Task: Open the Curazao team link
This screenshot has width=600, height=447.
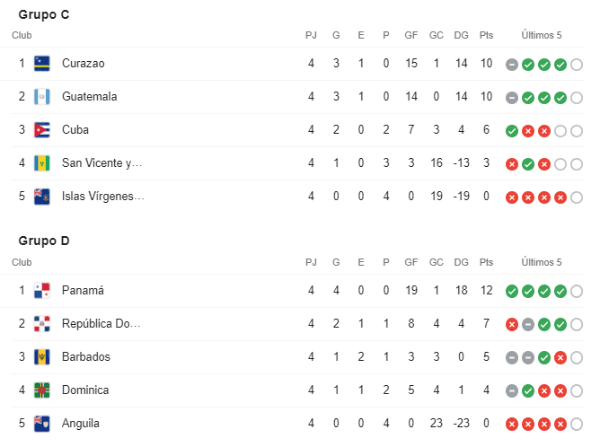Action: [83, 63]
